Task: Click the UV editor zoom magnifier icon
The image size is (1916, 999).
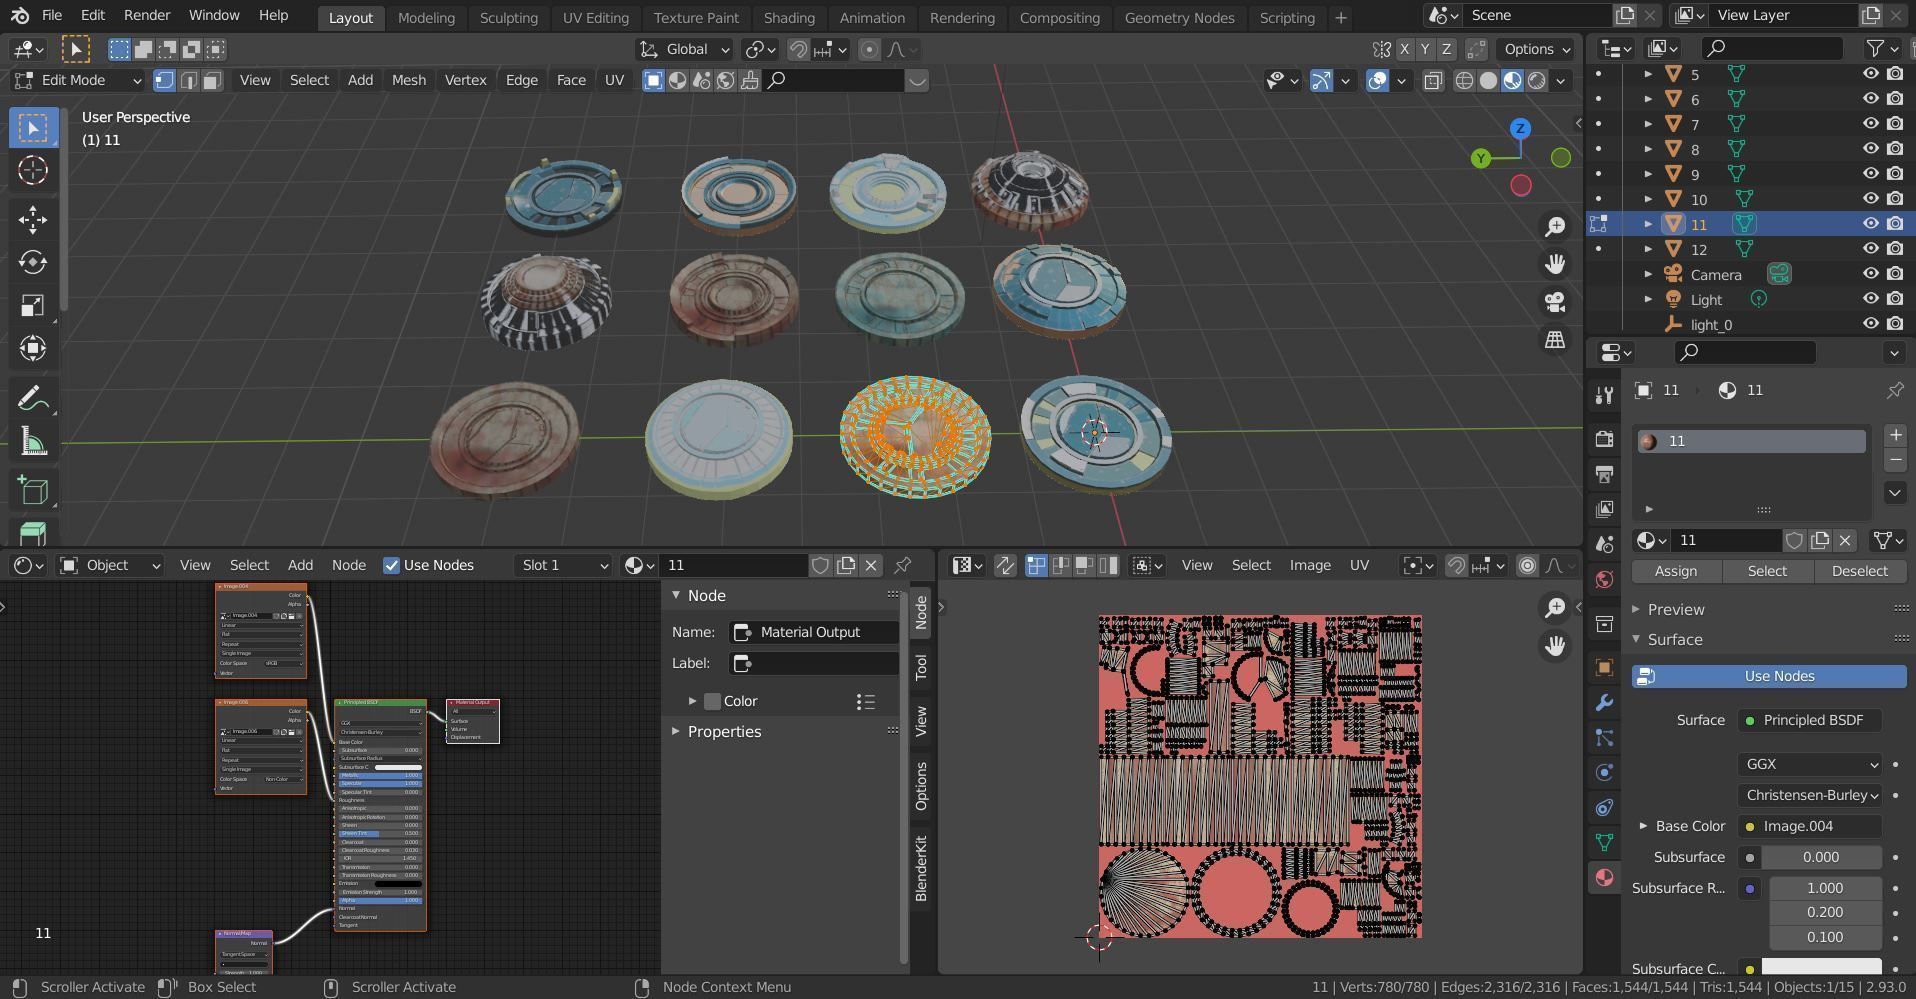Action: point(1555,607)
